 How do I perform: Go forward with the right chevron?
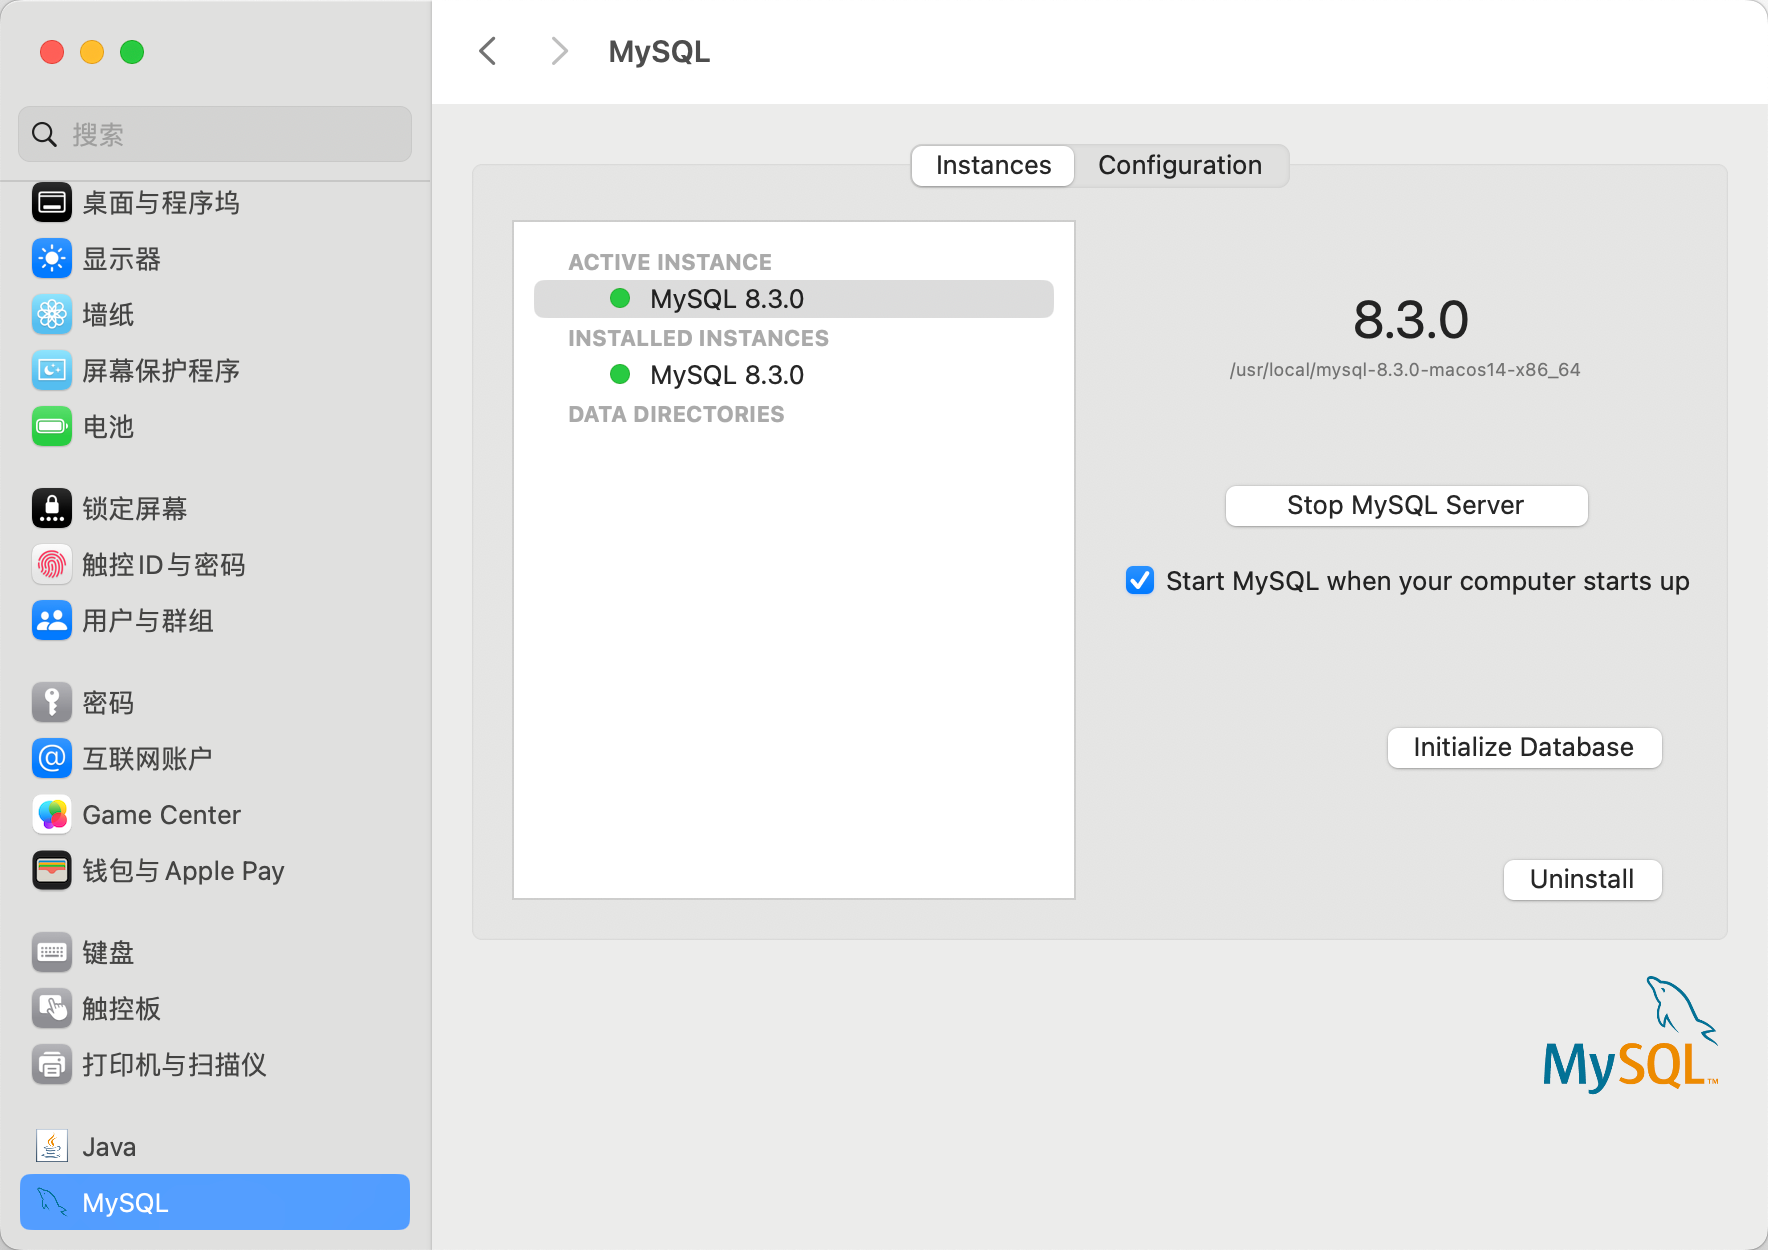click(x=560, y=51)
